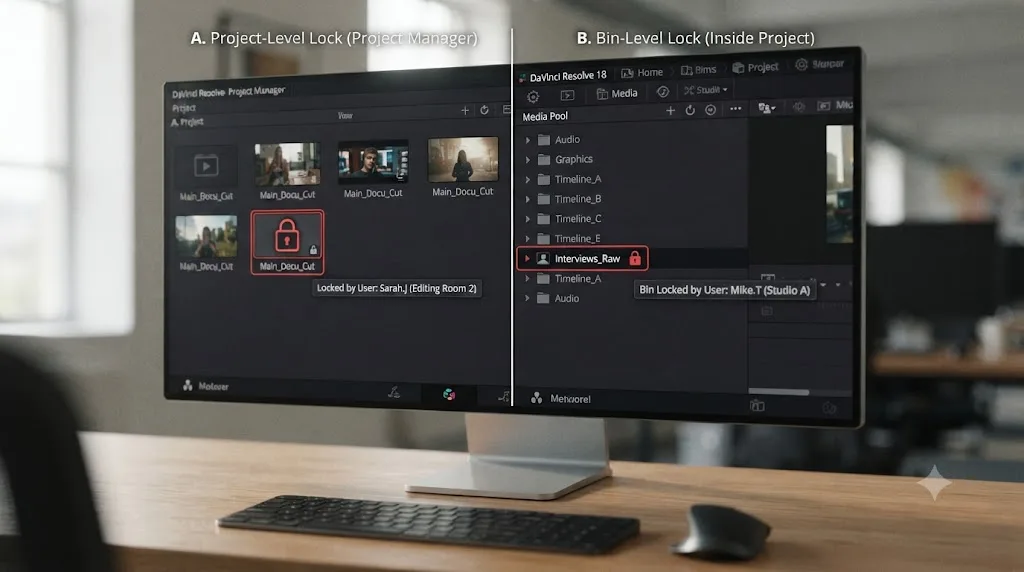This screenshot has width=1024, height=572.
Task: Click the plus icon in Project Manager header
Action: pos(465,110)
